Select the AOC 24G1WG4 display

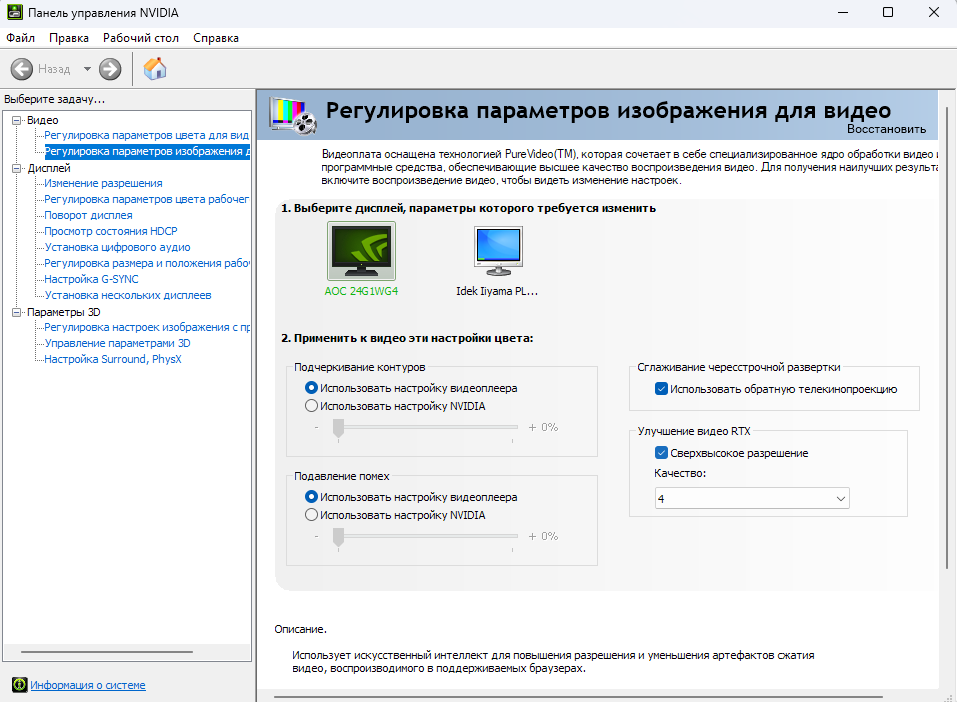tap(361, 260)
